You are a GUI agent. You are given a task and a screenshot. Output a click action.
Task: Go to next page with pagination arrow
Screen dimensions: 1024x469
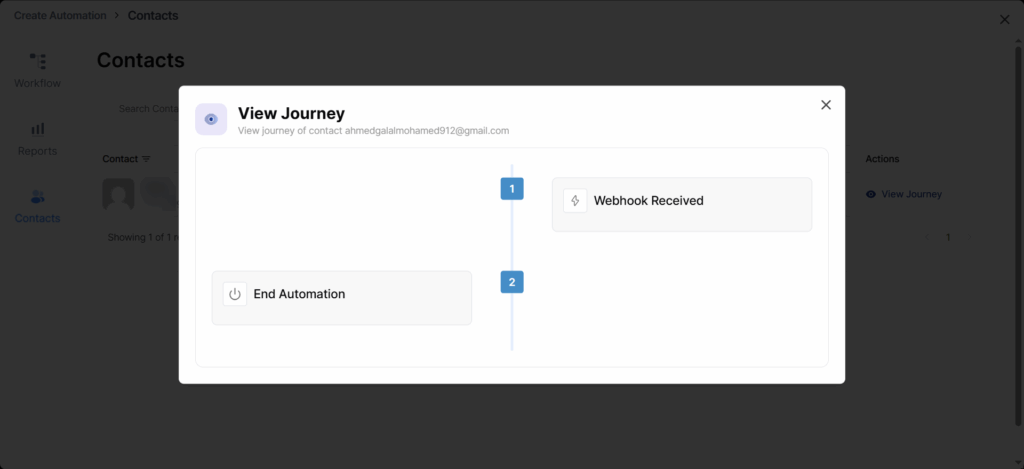coord(969,237)
